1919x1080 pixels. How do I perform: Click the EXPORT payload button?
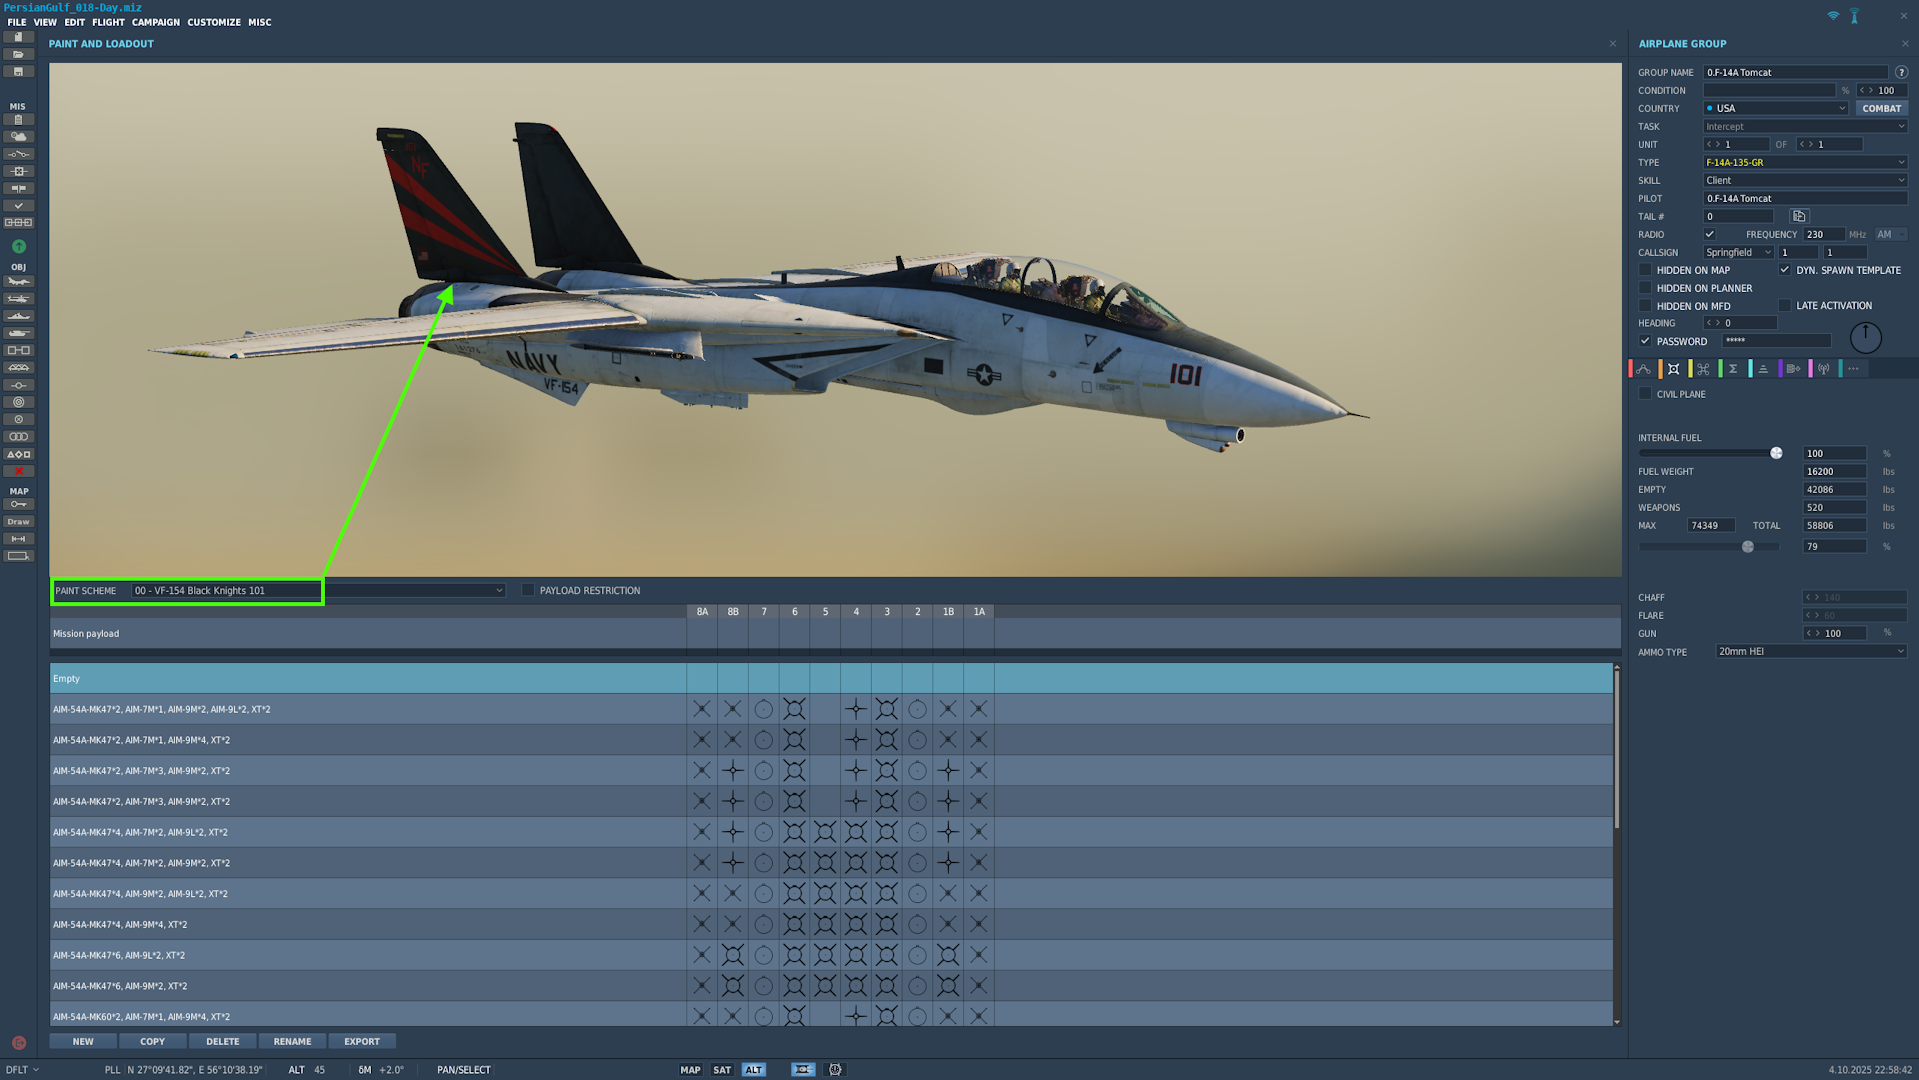pos(362,1042)
